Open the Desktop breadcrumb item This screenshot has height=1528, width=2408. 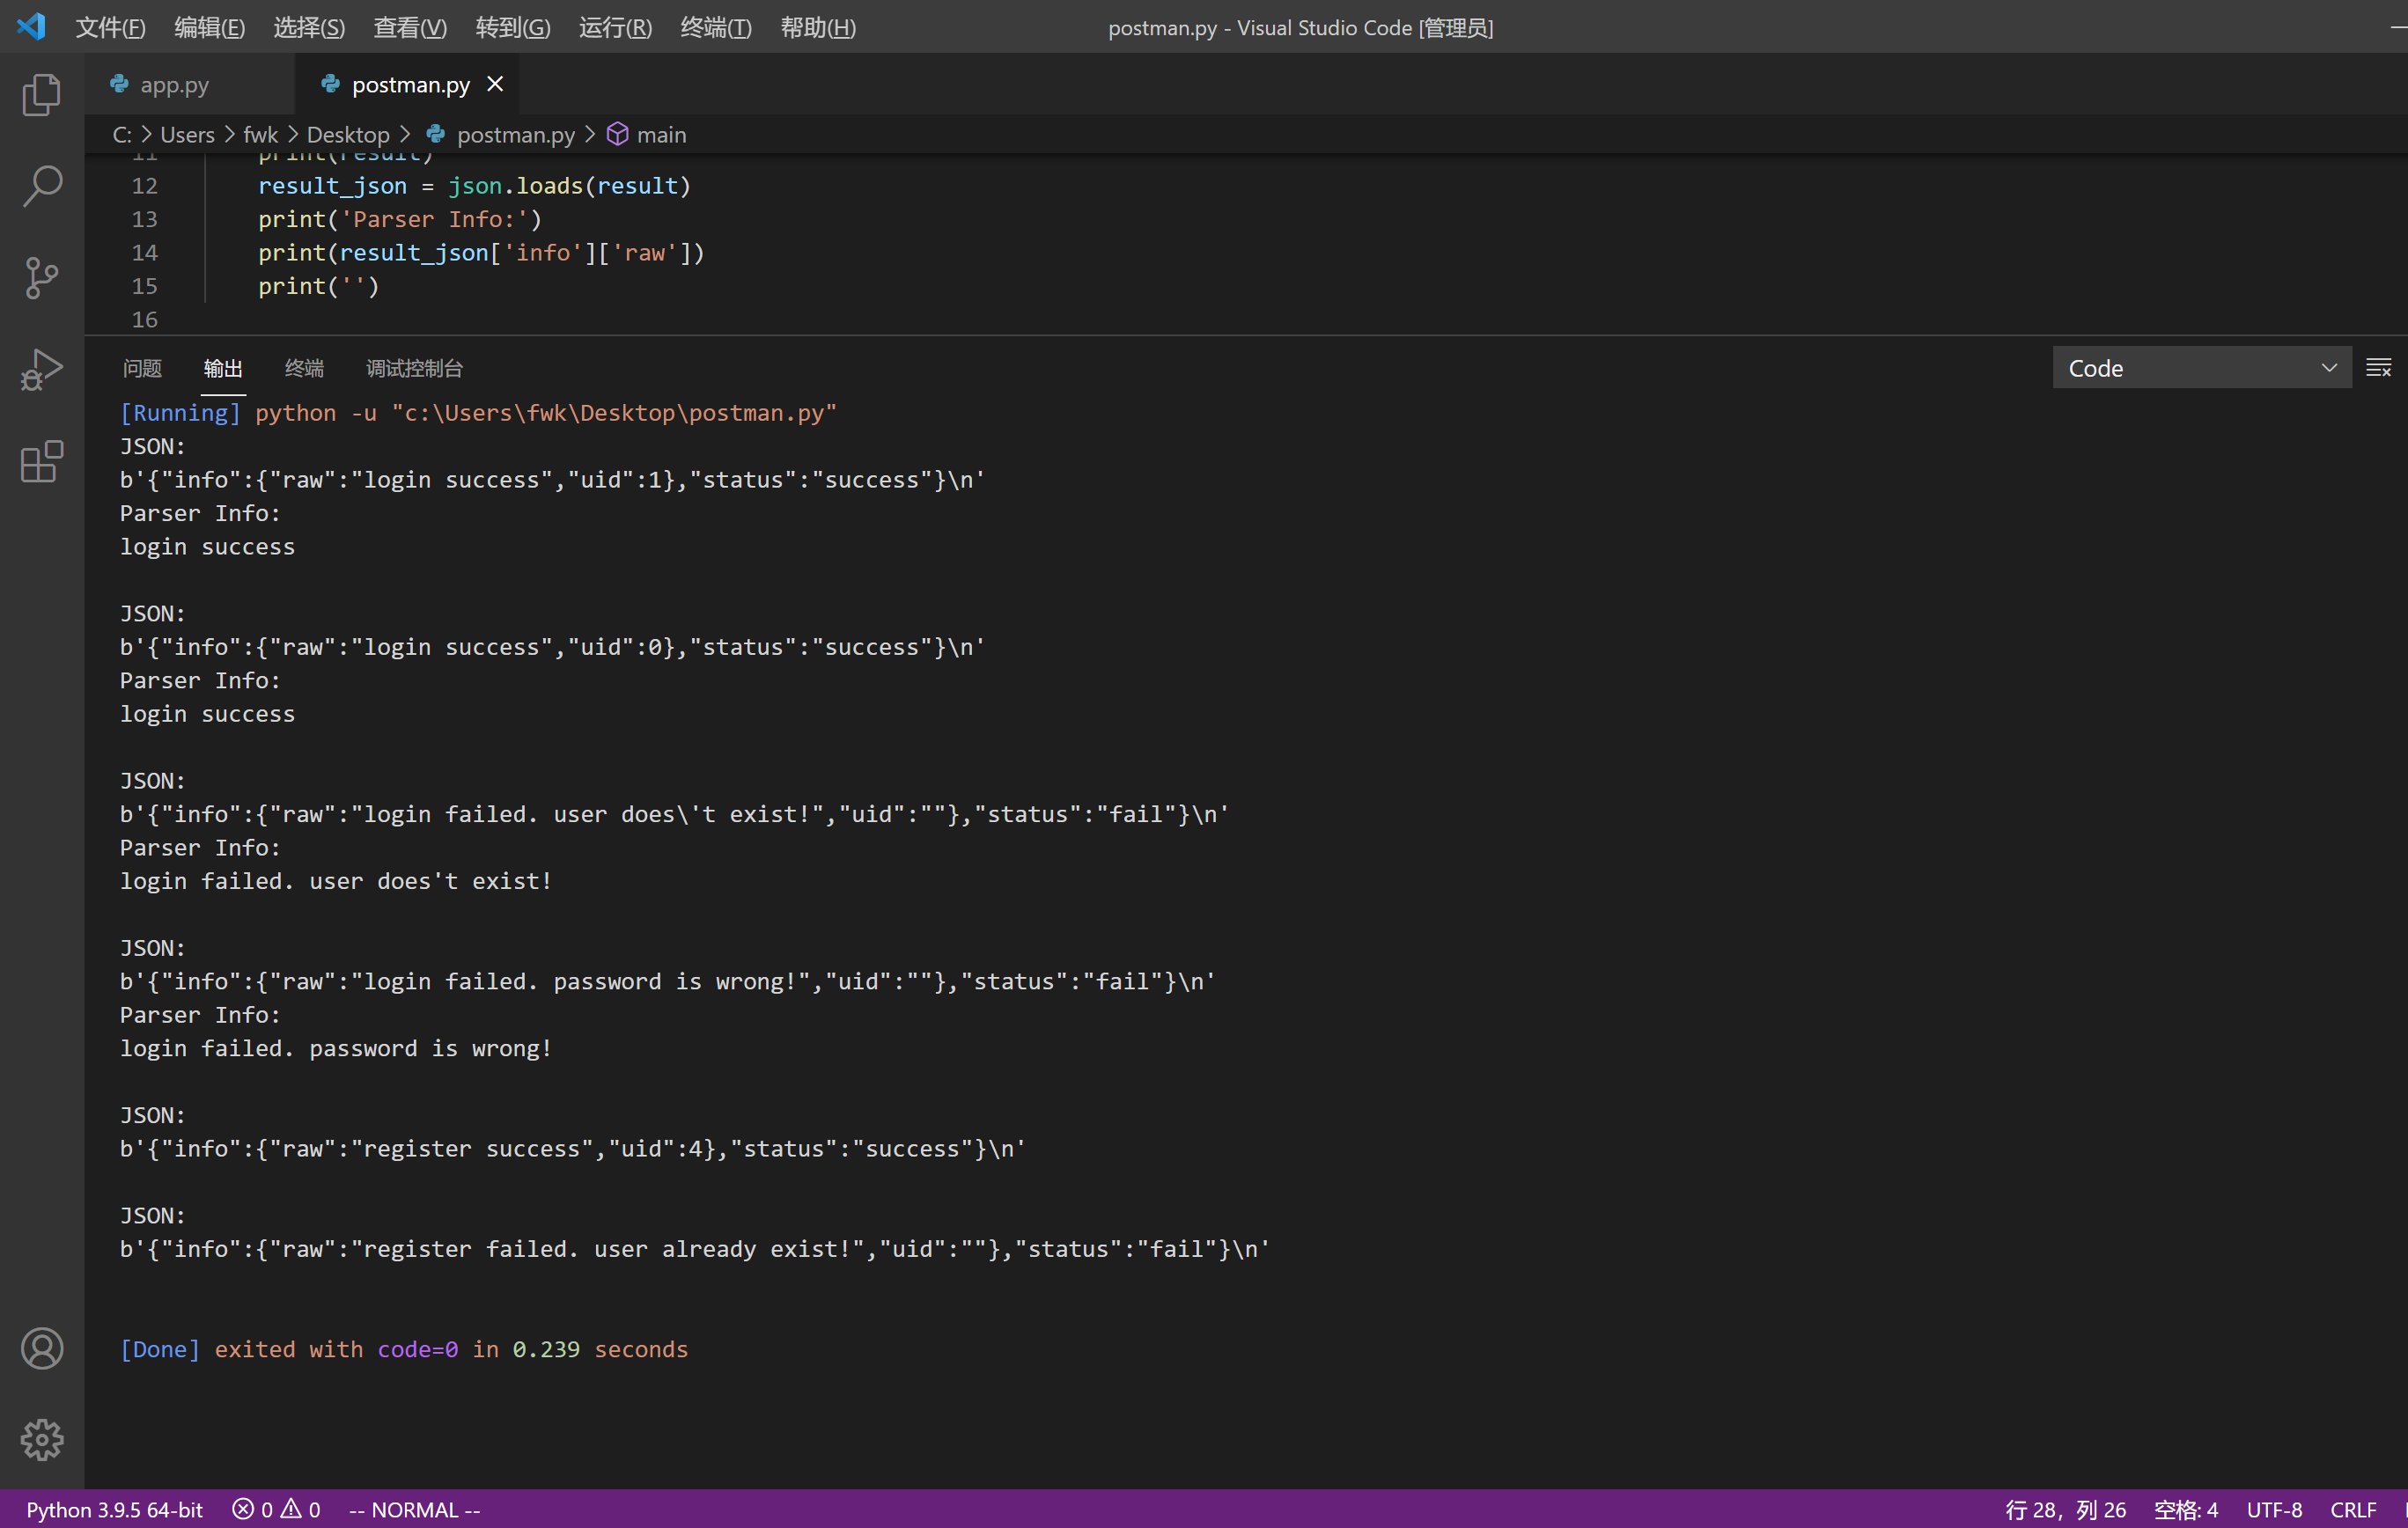(x=348, y=134)
